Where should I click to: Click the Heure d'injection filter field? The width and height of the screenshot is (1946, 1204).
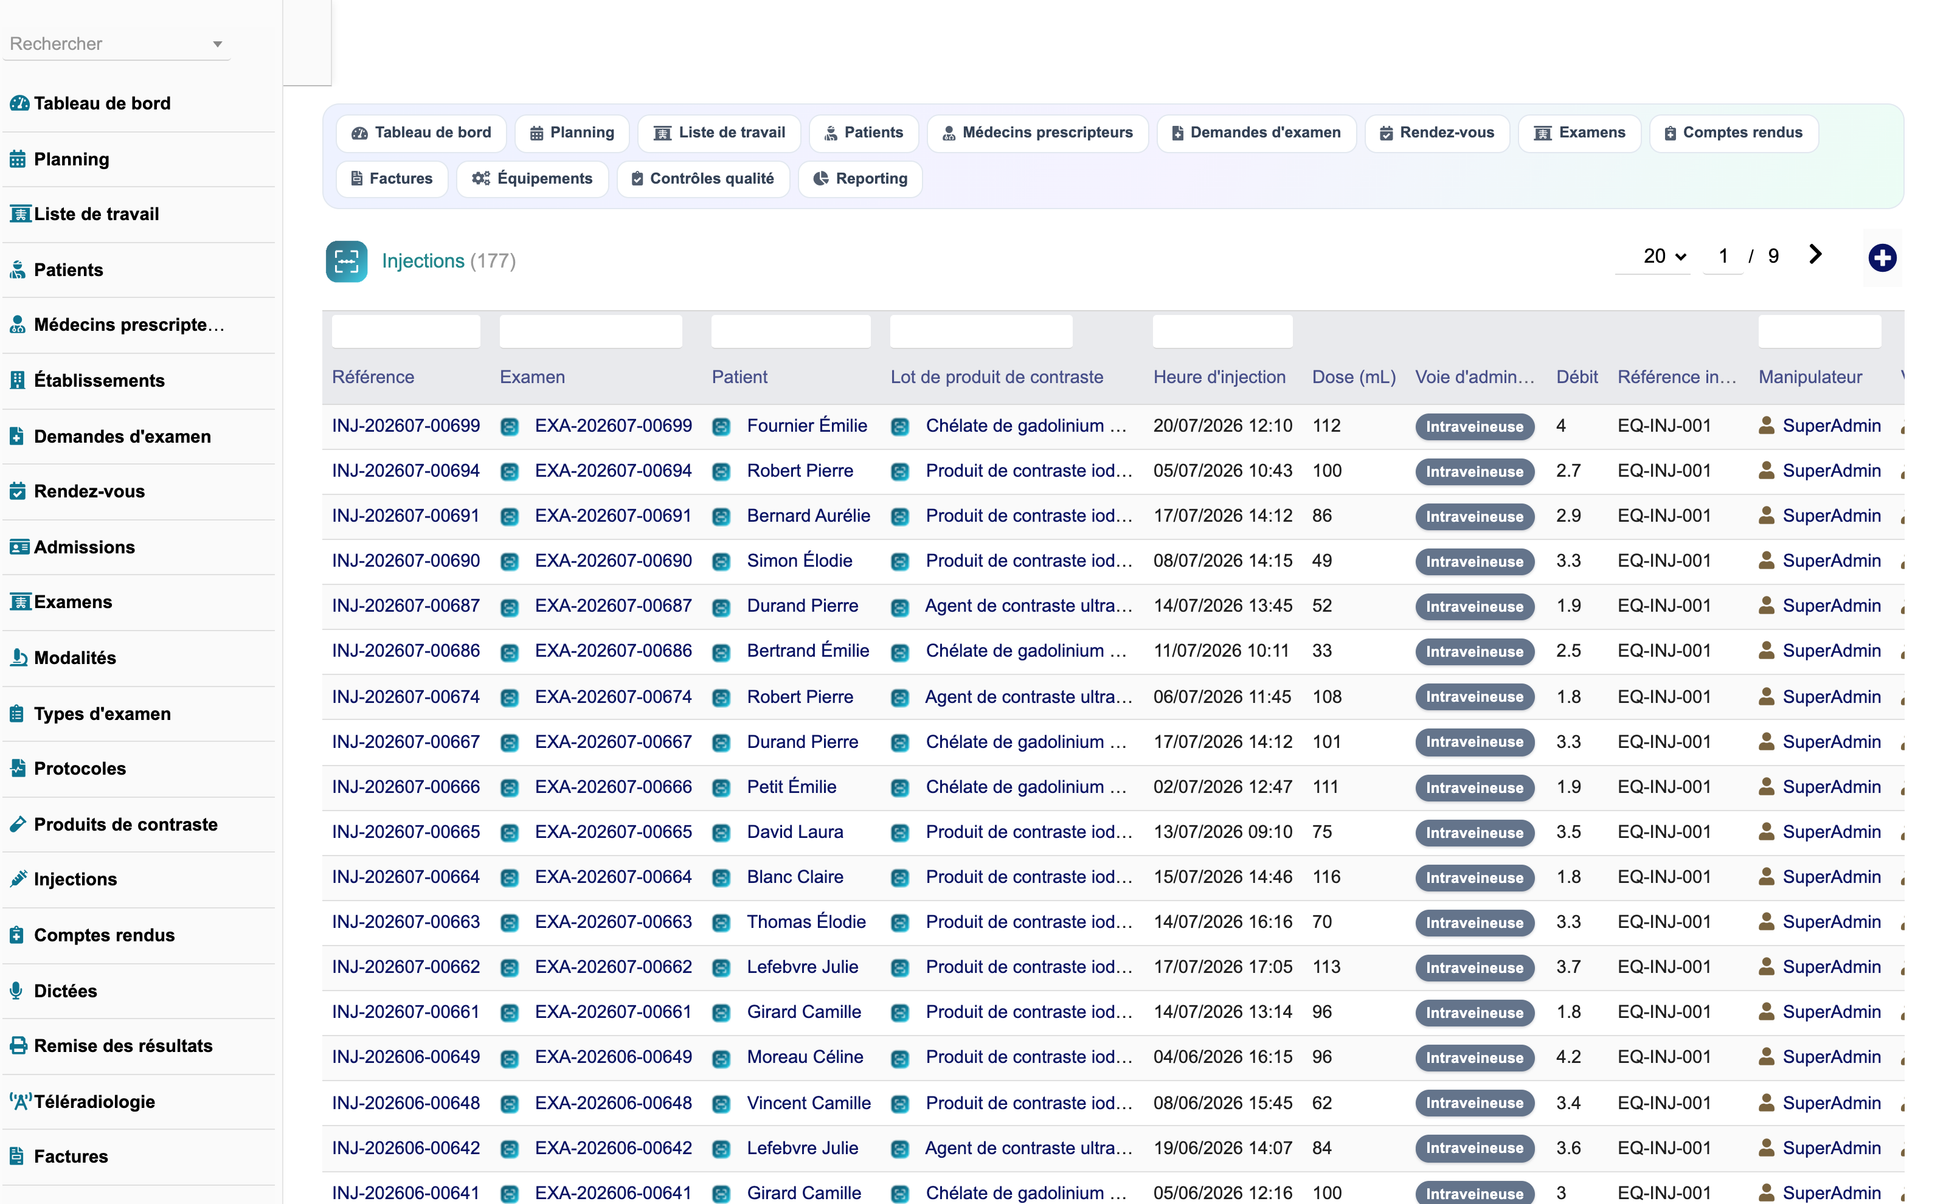[1222, 332]
